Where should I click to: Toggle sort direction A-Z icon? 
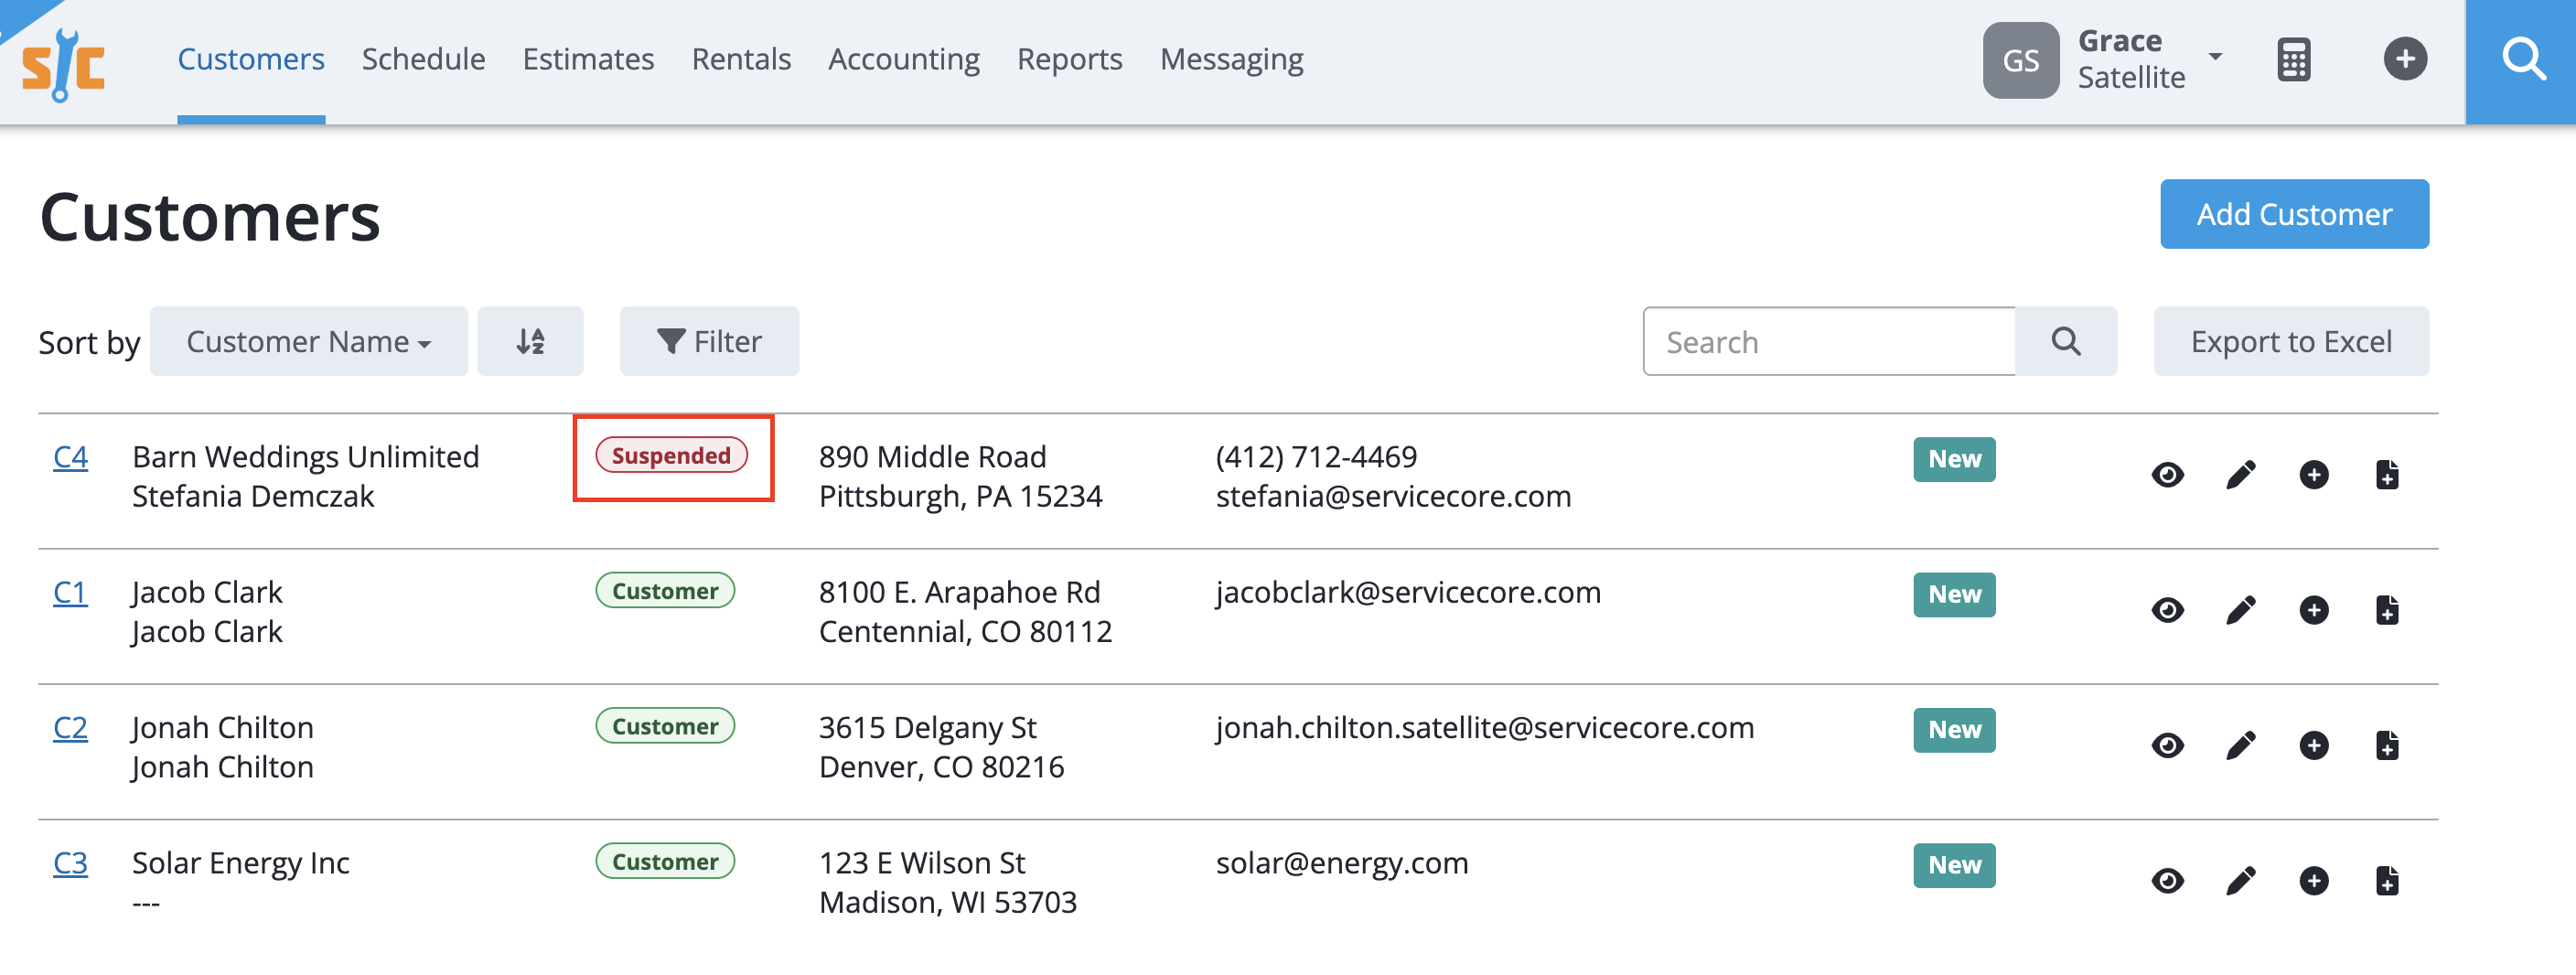click(x=530, y=341)
